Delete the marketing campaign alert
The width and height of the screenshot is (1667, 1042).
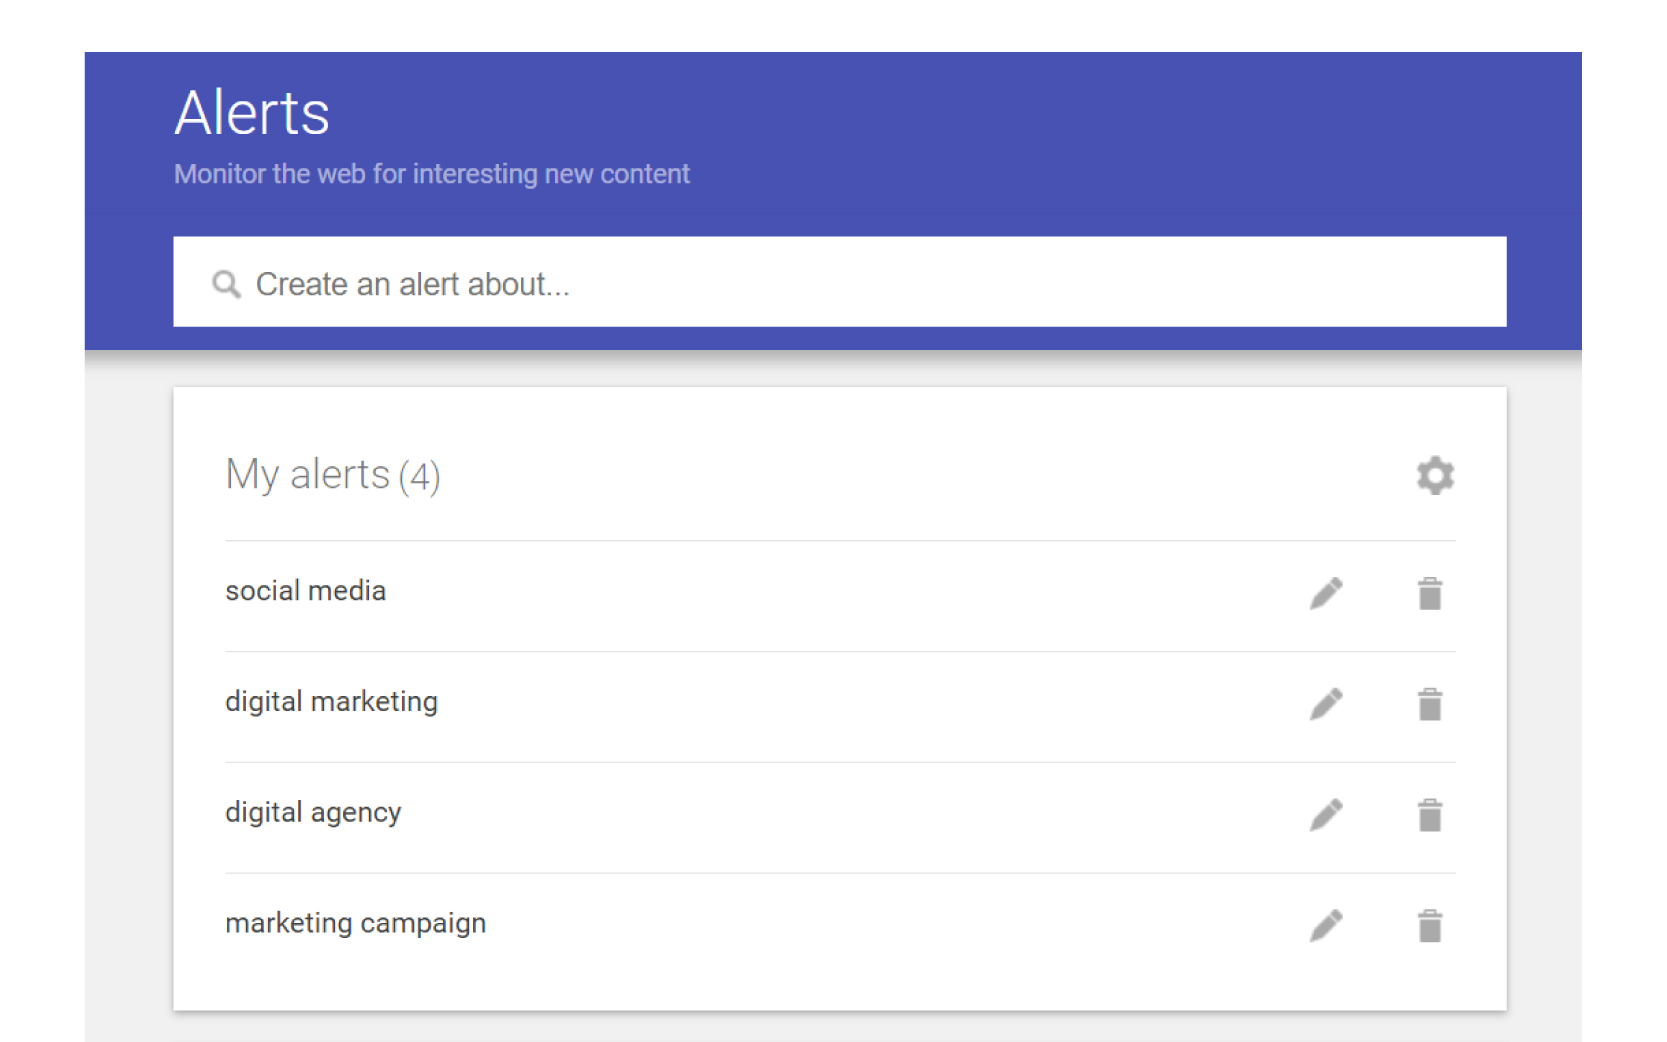tap(1430, 926)
